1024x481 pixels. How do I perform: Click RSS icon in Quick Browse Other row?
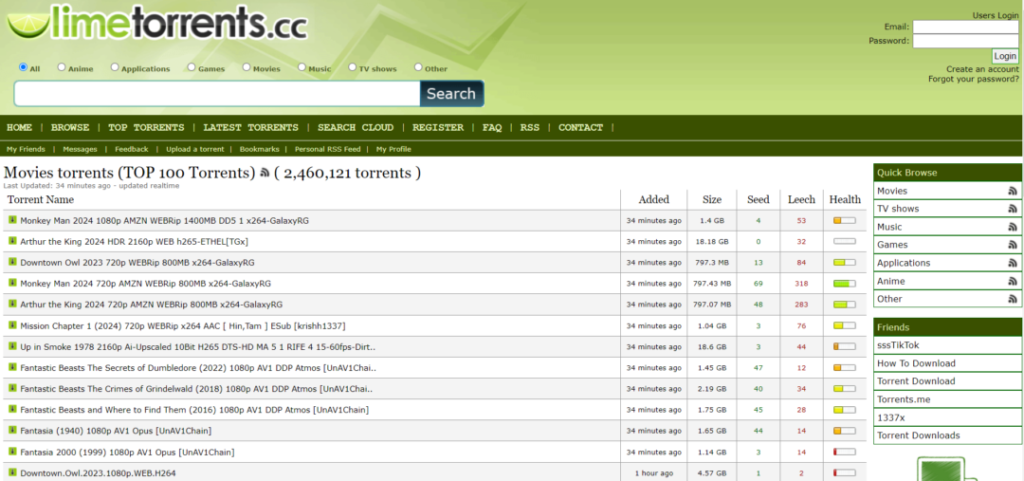(1013, 299)
